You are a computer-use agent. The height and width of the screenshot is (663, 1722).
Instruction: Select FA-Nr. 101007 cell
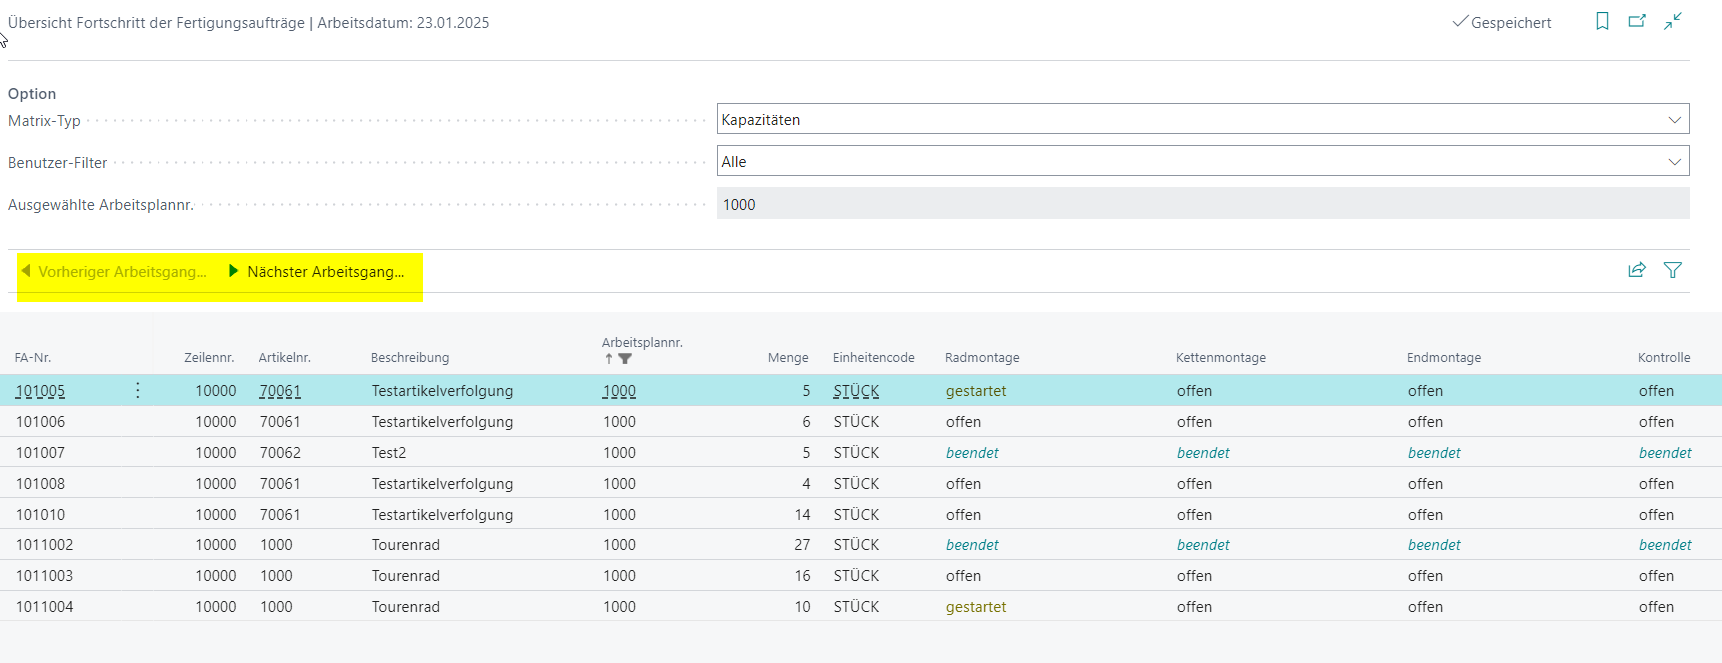[x=40, y=453]
